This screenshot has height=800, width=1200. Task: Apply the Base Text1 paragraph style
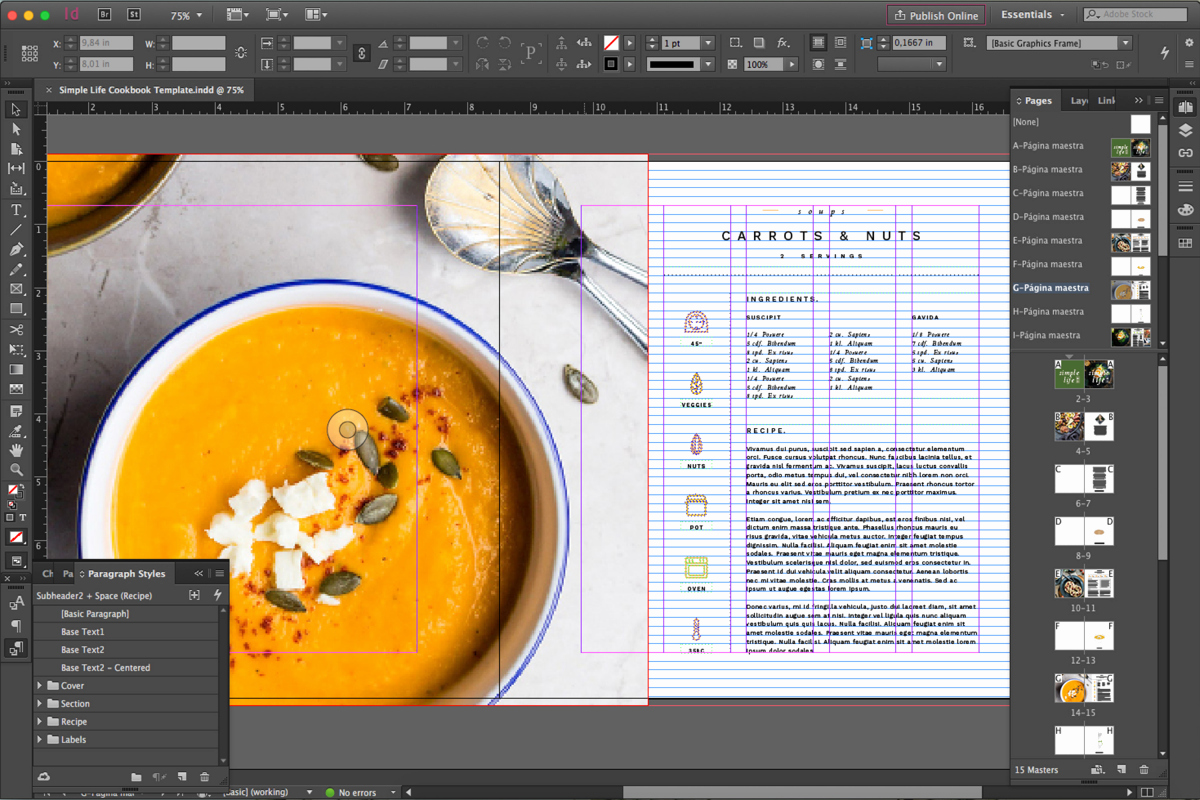[125, 632]
